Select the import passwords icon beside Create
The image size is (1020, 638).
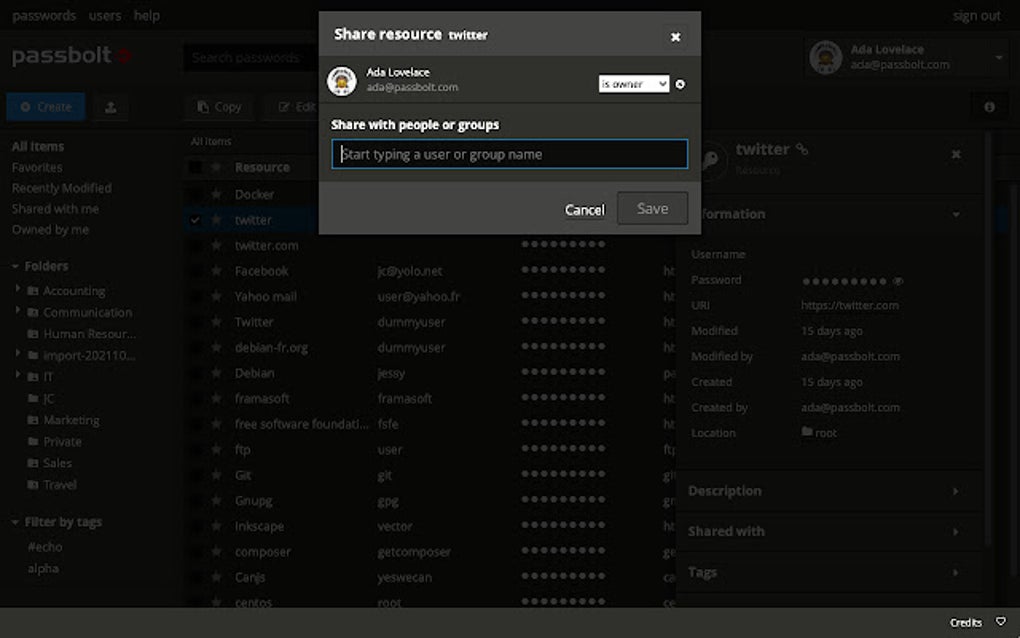[x=110, y=106]
